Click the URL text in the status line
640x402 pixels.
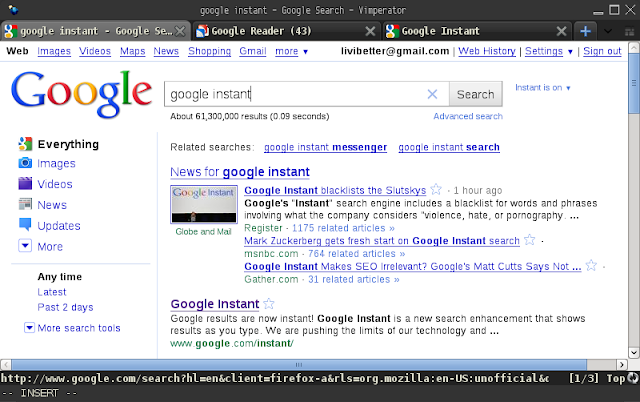pyautogui.click(x=274, y=378)
